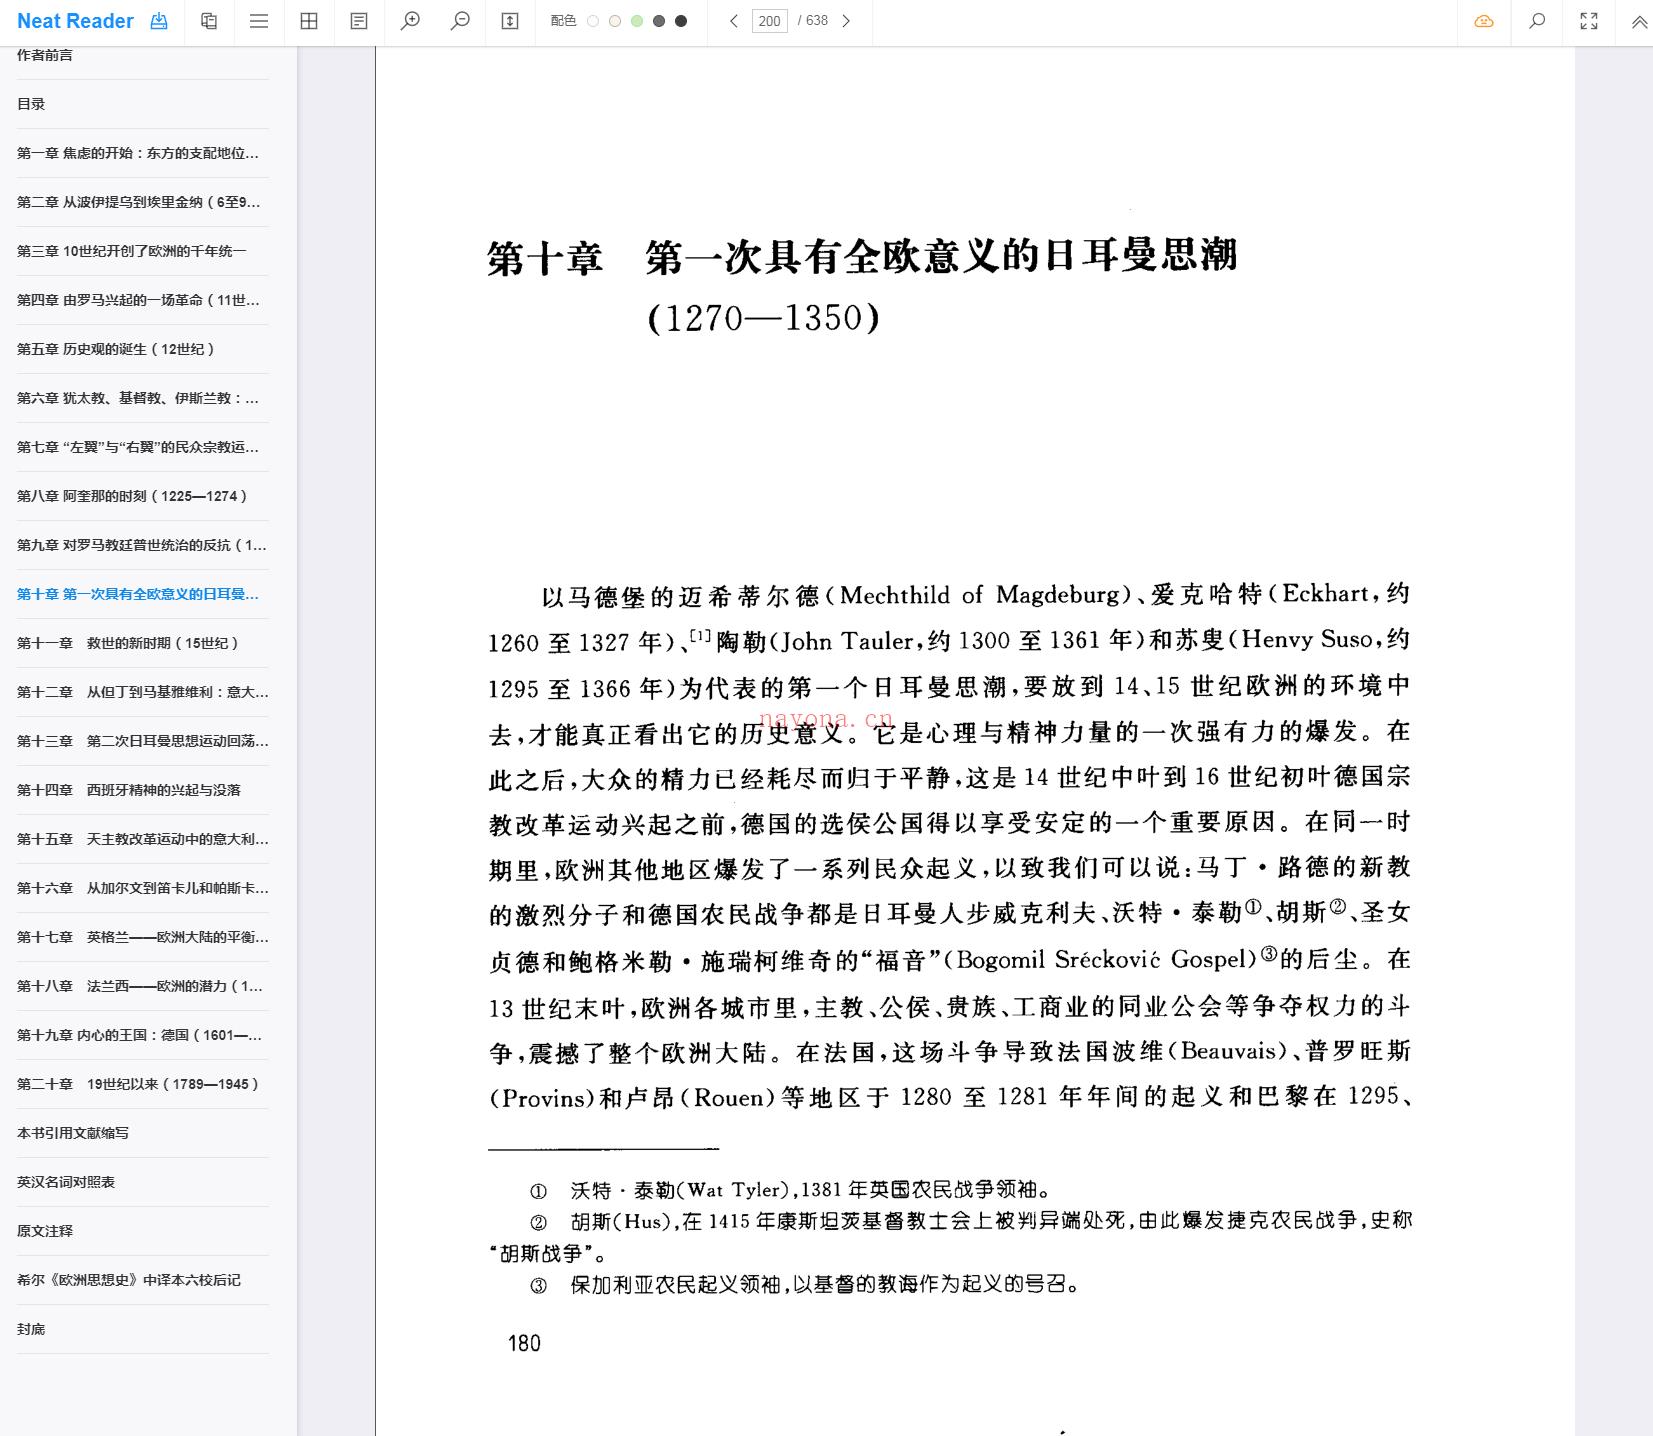Select the gray color theme swatch
This screenshot has width=1653, height=1436.
pos(659,21)
